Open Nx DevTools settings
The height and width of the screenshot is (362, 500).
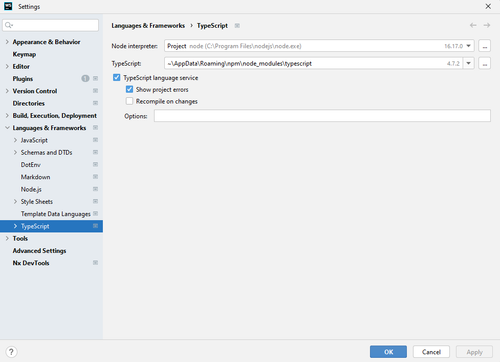click(x=31, y=263)
